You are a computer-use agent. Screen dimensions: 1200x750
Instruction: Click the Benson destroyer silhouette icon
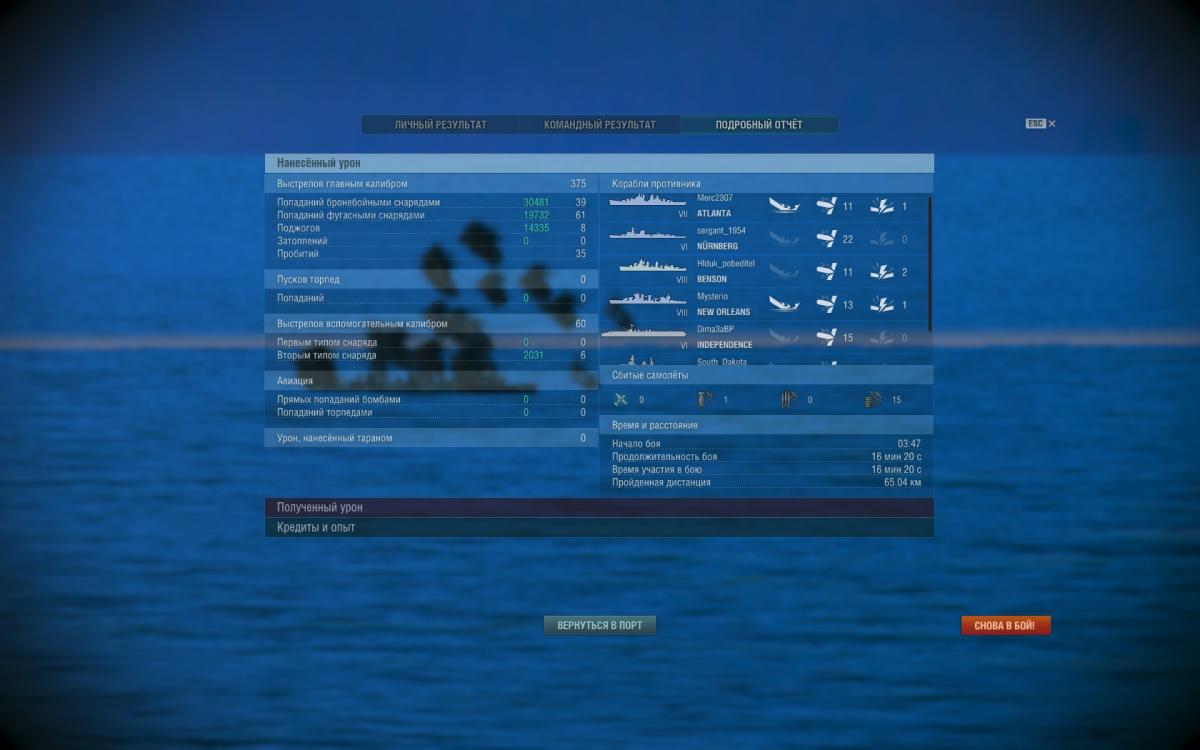[x=651, y=268]
